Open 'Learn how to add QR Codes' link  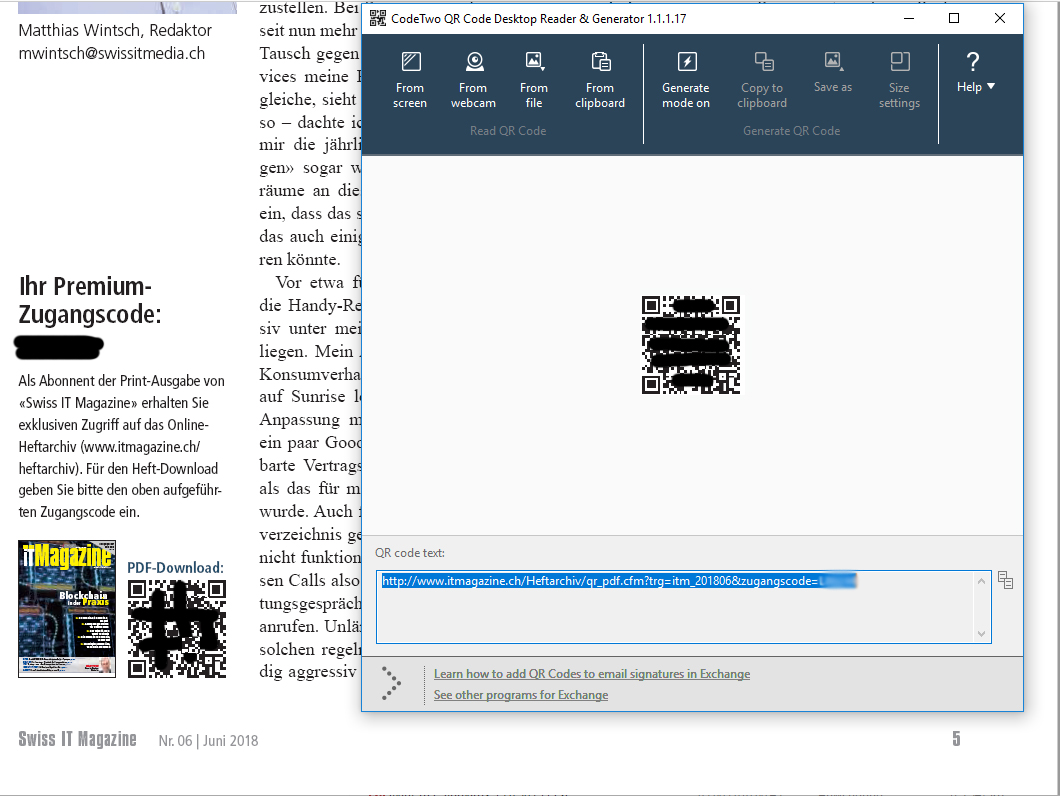(592, 674)
